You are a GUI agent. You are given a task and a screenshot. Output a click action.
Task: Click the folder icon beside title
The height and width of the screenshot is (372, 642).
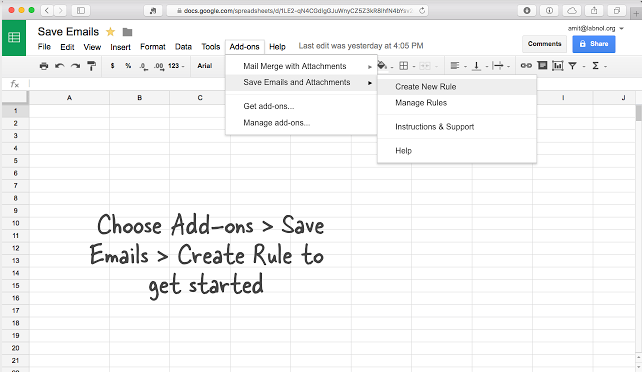[x=127, y=32]
